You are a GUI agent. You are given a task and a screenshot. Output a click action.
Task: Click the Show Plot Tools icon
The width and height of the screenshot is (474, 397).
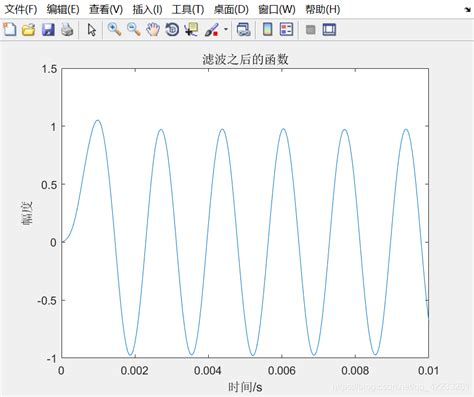tap(329, 30)
